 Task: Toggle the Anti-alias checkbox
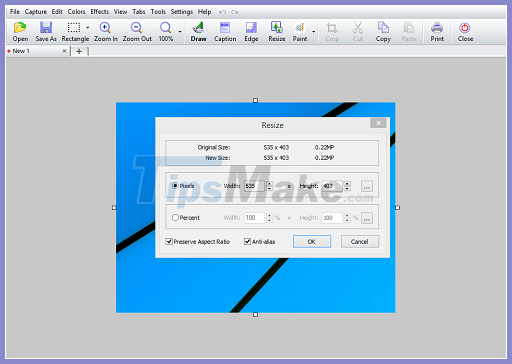[x=247, y=241]
